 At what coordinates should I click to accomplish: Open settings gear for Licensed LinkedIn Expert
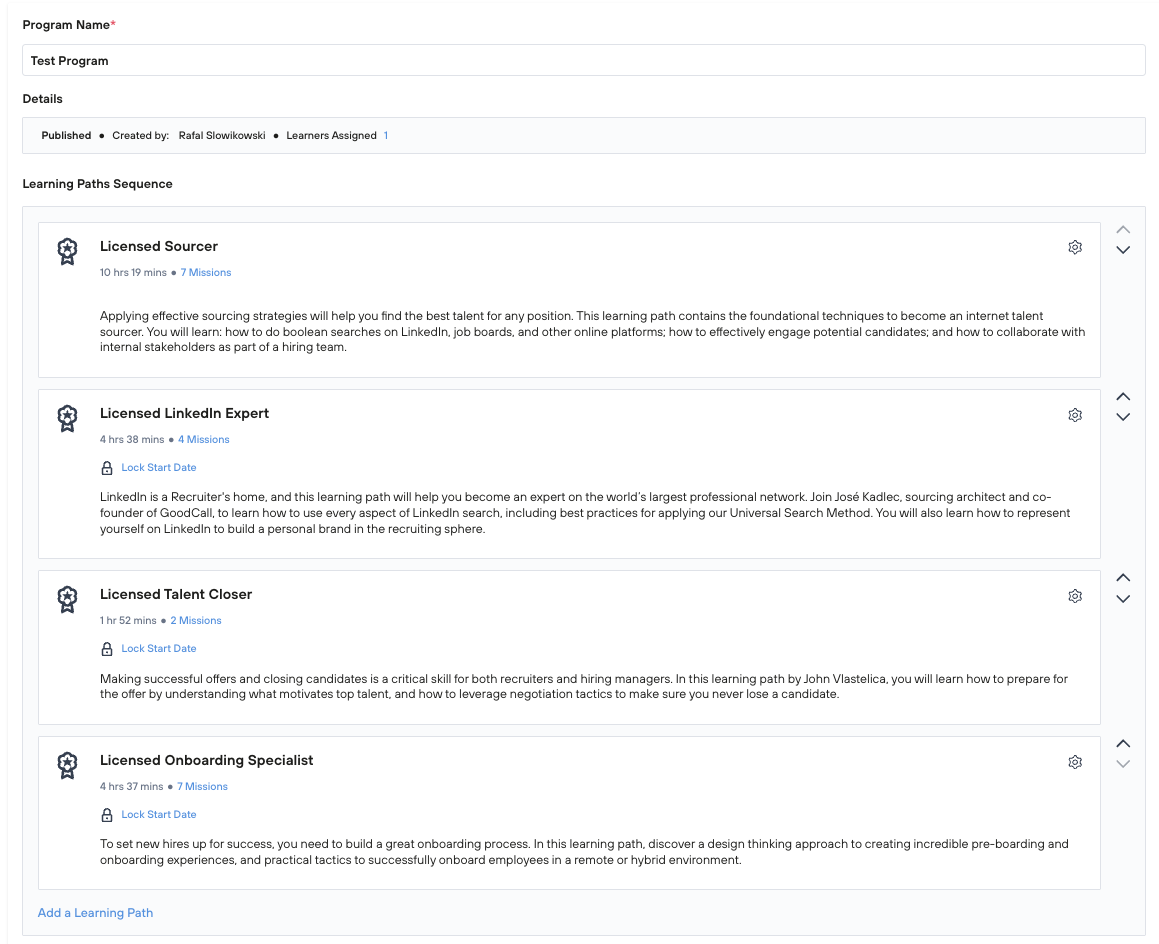pyautogui.click(x=1075, y=414)
